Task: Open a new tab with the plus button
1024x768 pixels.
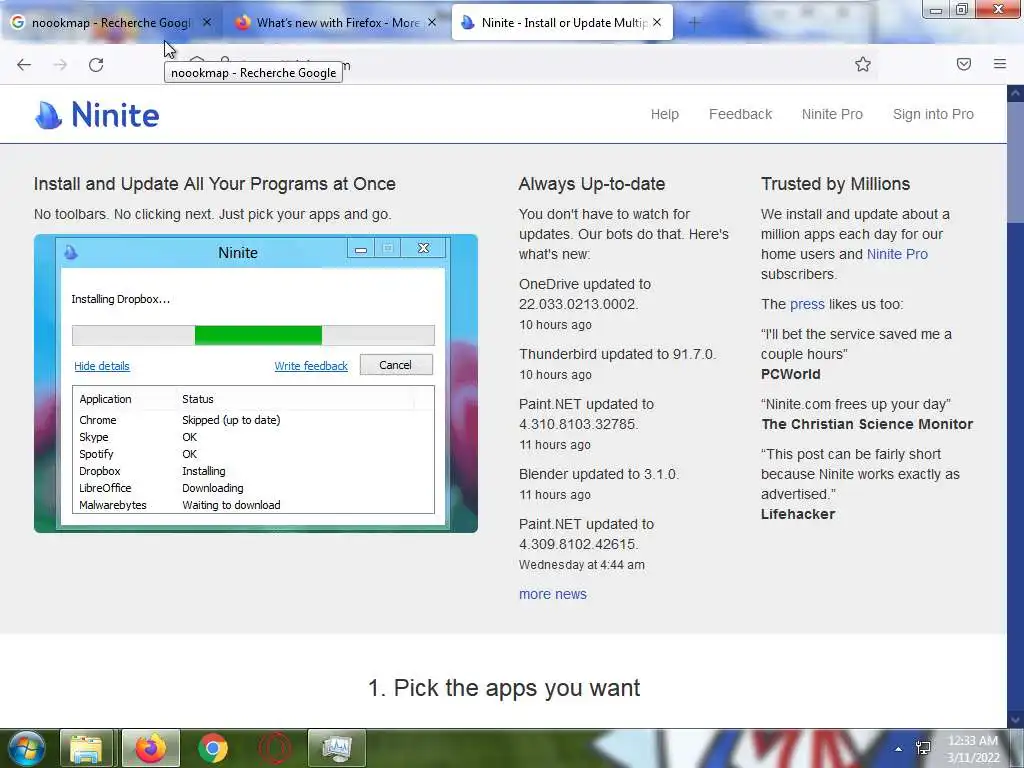Action: click(x=694, y=23)
